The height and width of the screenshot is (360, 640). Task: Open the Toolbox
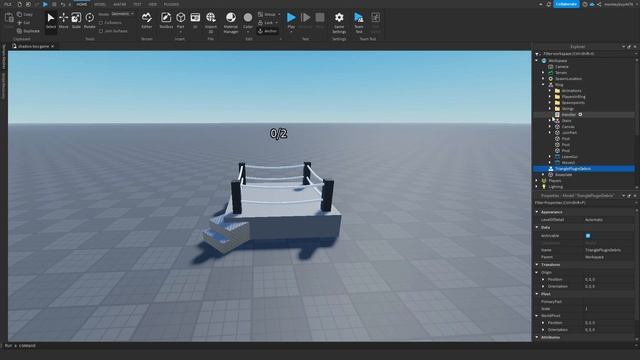pos(166,21)
